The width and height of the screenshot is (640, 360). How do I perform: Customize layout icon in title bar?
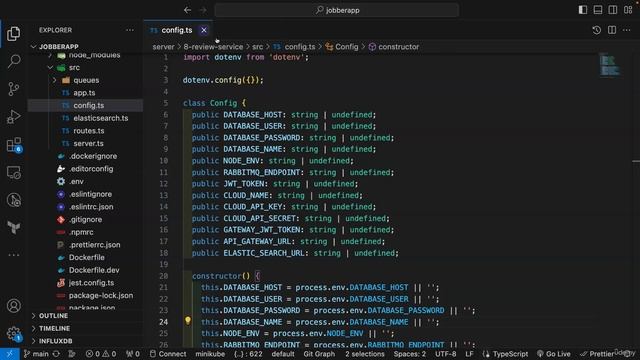628,10
